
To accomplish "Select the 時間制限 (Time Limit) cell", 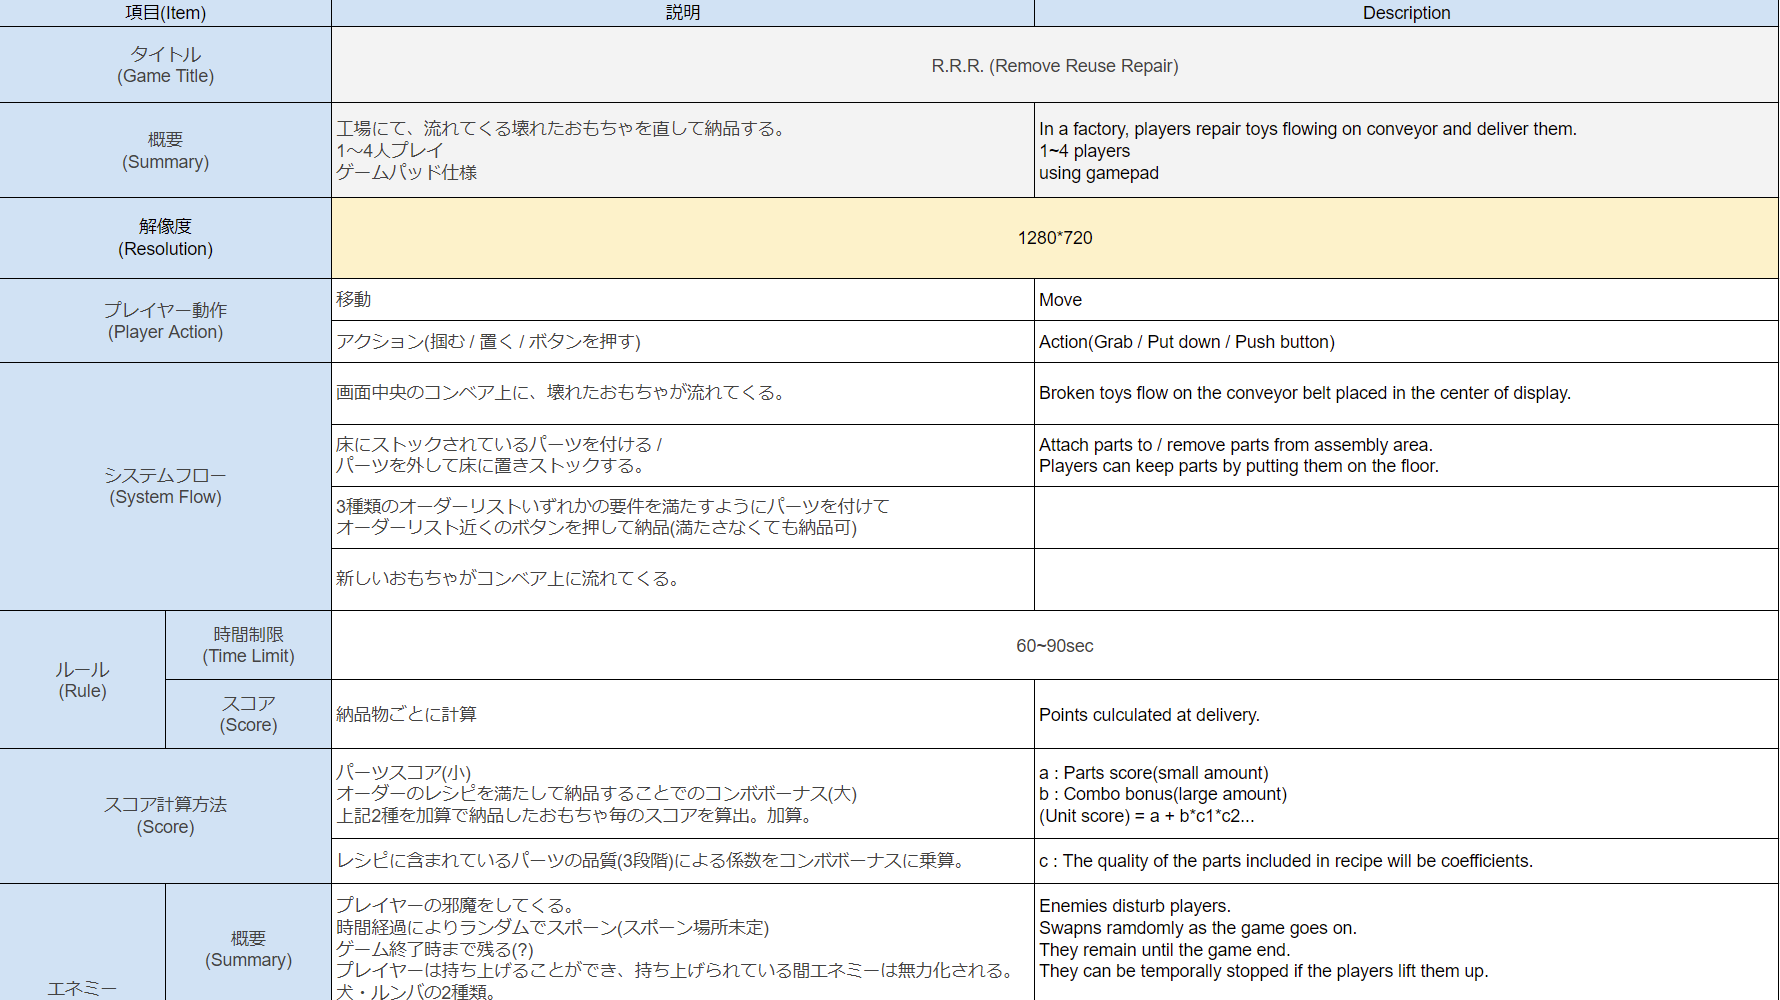I will tap(248, 645).
